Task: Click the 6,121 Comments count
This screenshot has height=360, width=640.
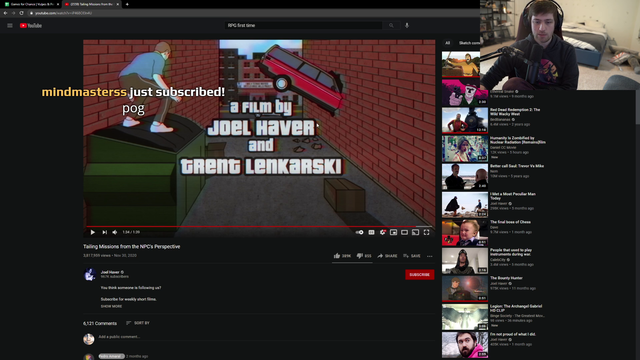Action: 100,323
